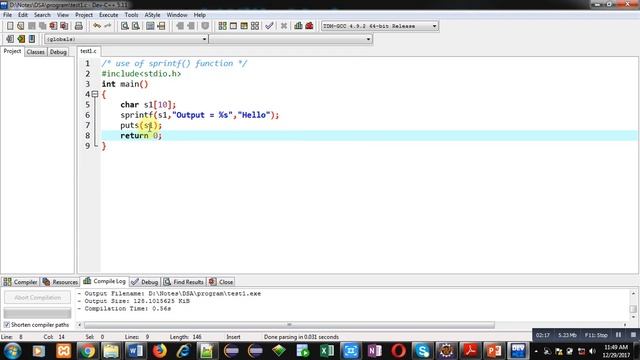
Task: Open Skype from the taskbar
Action: [422, 351]
